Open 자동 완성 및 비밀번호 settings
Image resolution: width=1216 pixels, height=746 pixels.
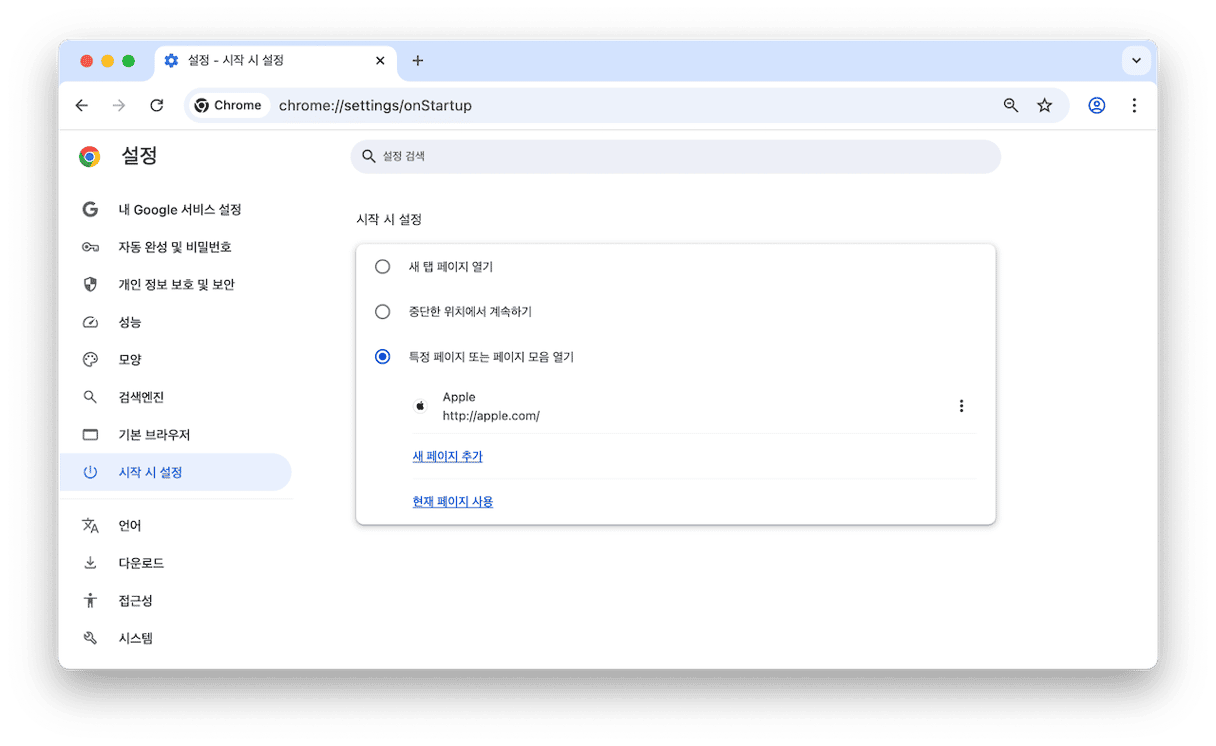[x=175, y=247]
